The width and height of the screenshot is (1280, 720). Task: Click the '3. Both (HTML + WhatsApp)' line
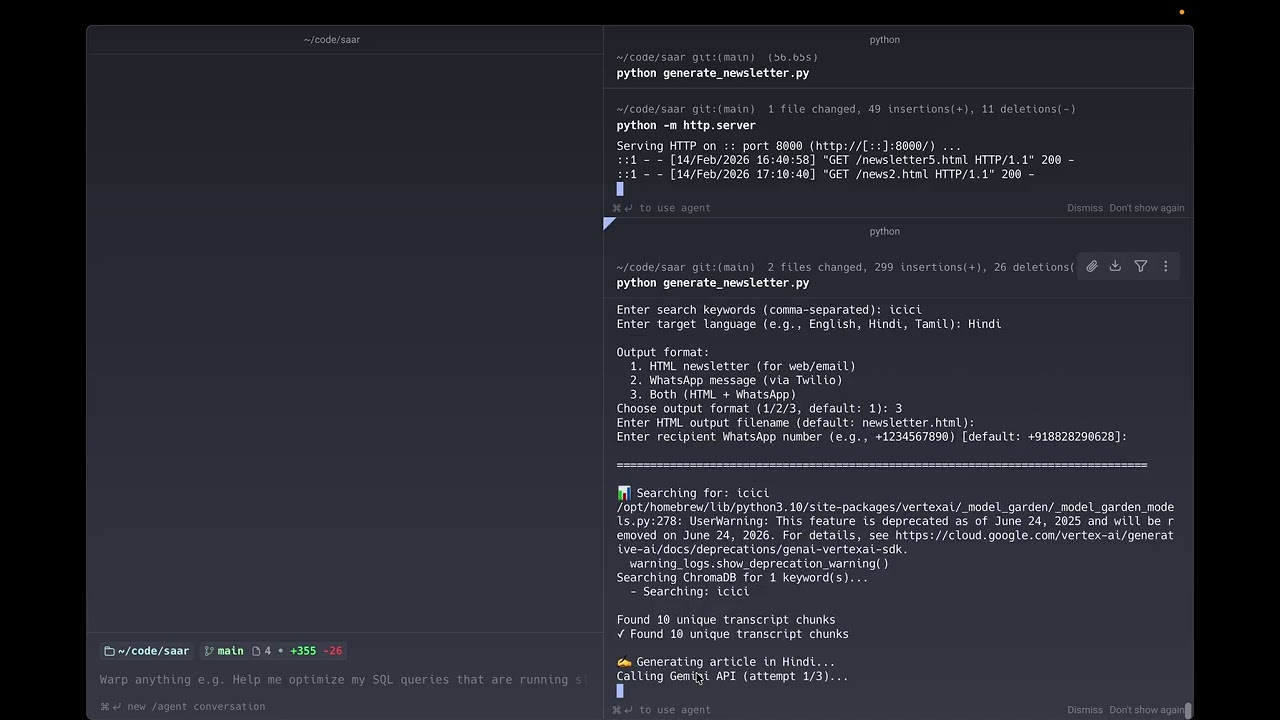713,394
